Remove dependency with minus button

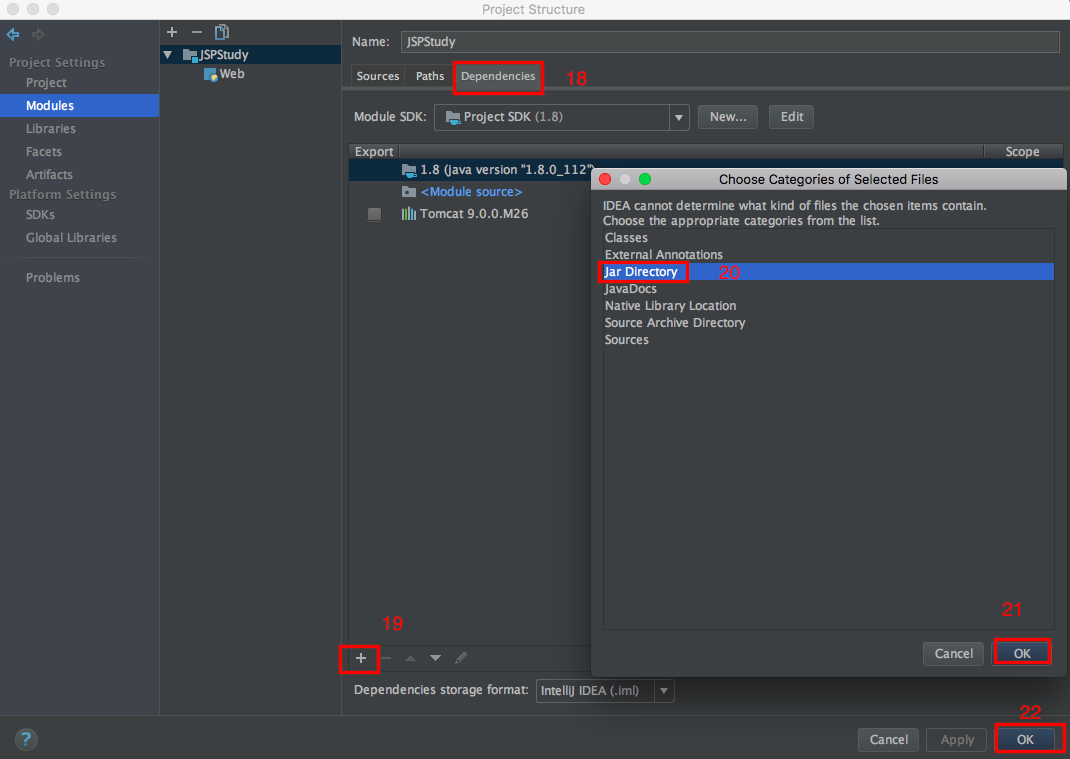386,658
